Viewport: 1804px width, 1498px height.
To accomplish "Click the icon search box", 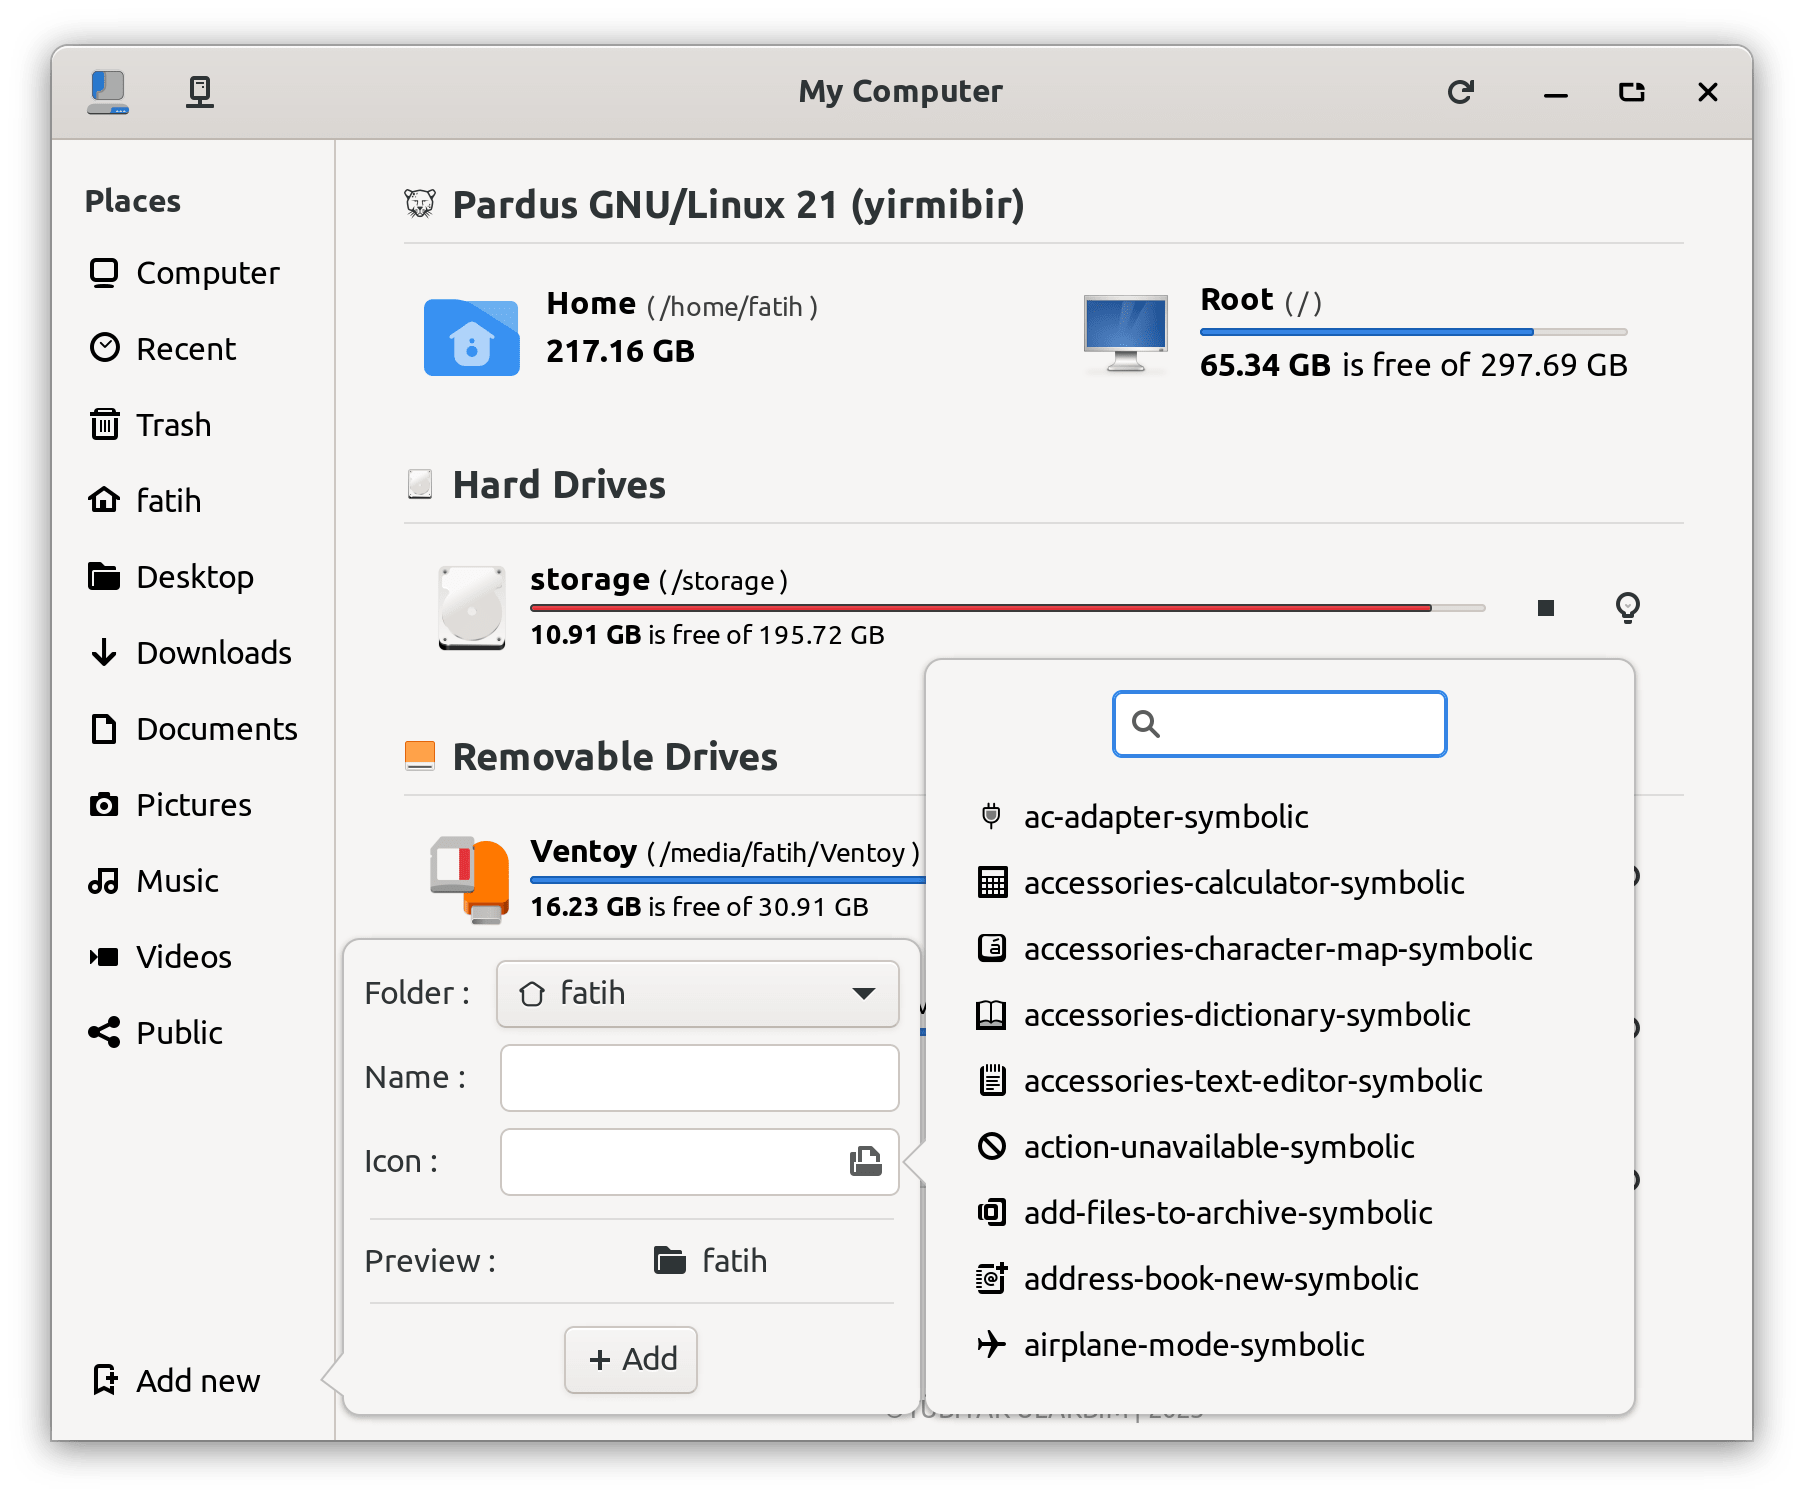I will coord(1280,724).
